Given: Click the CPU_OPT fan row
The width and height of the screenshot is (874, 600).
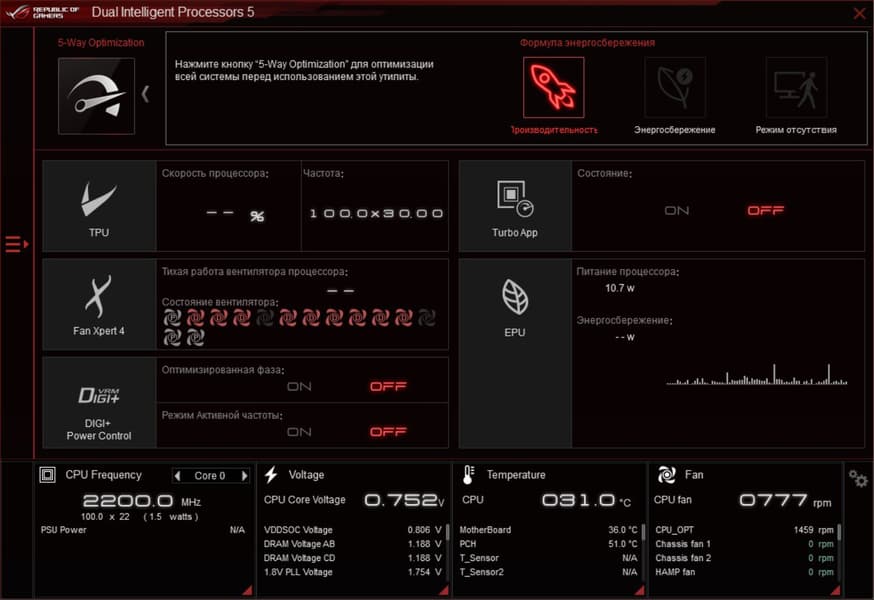Looking at the screenshot, I should (745, 530).
